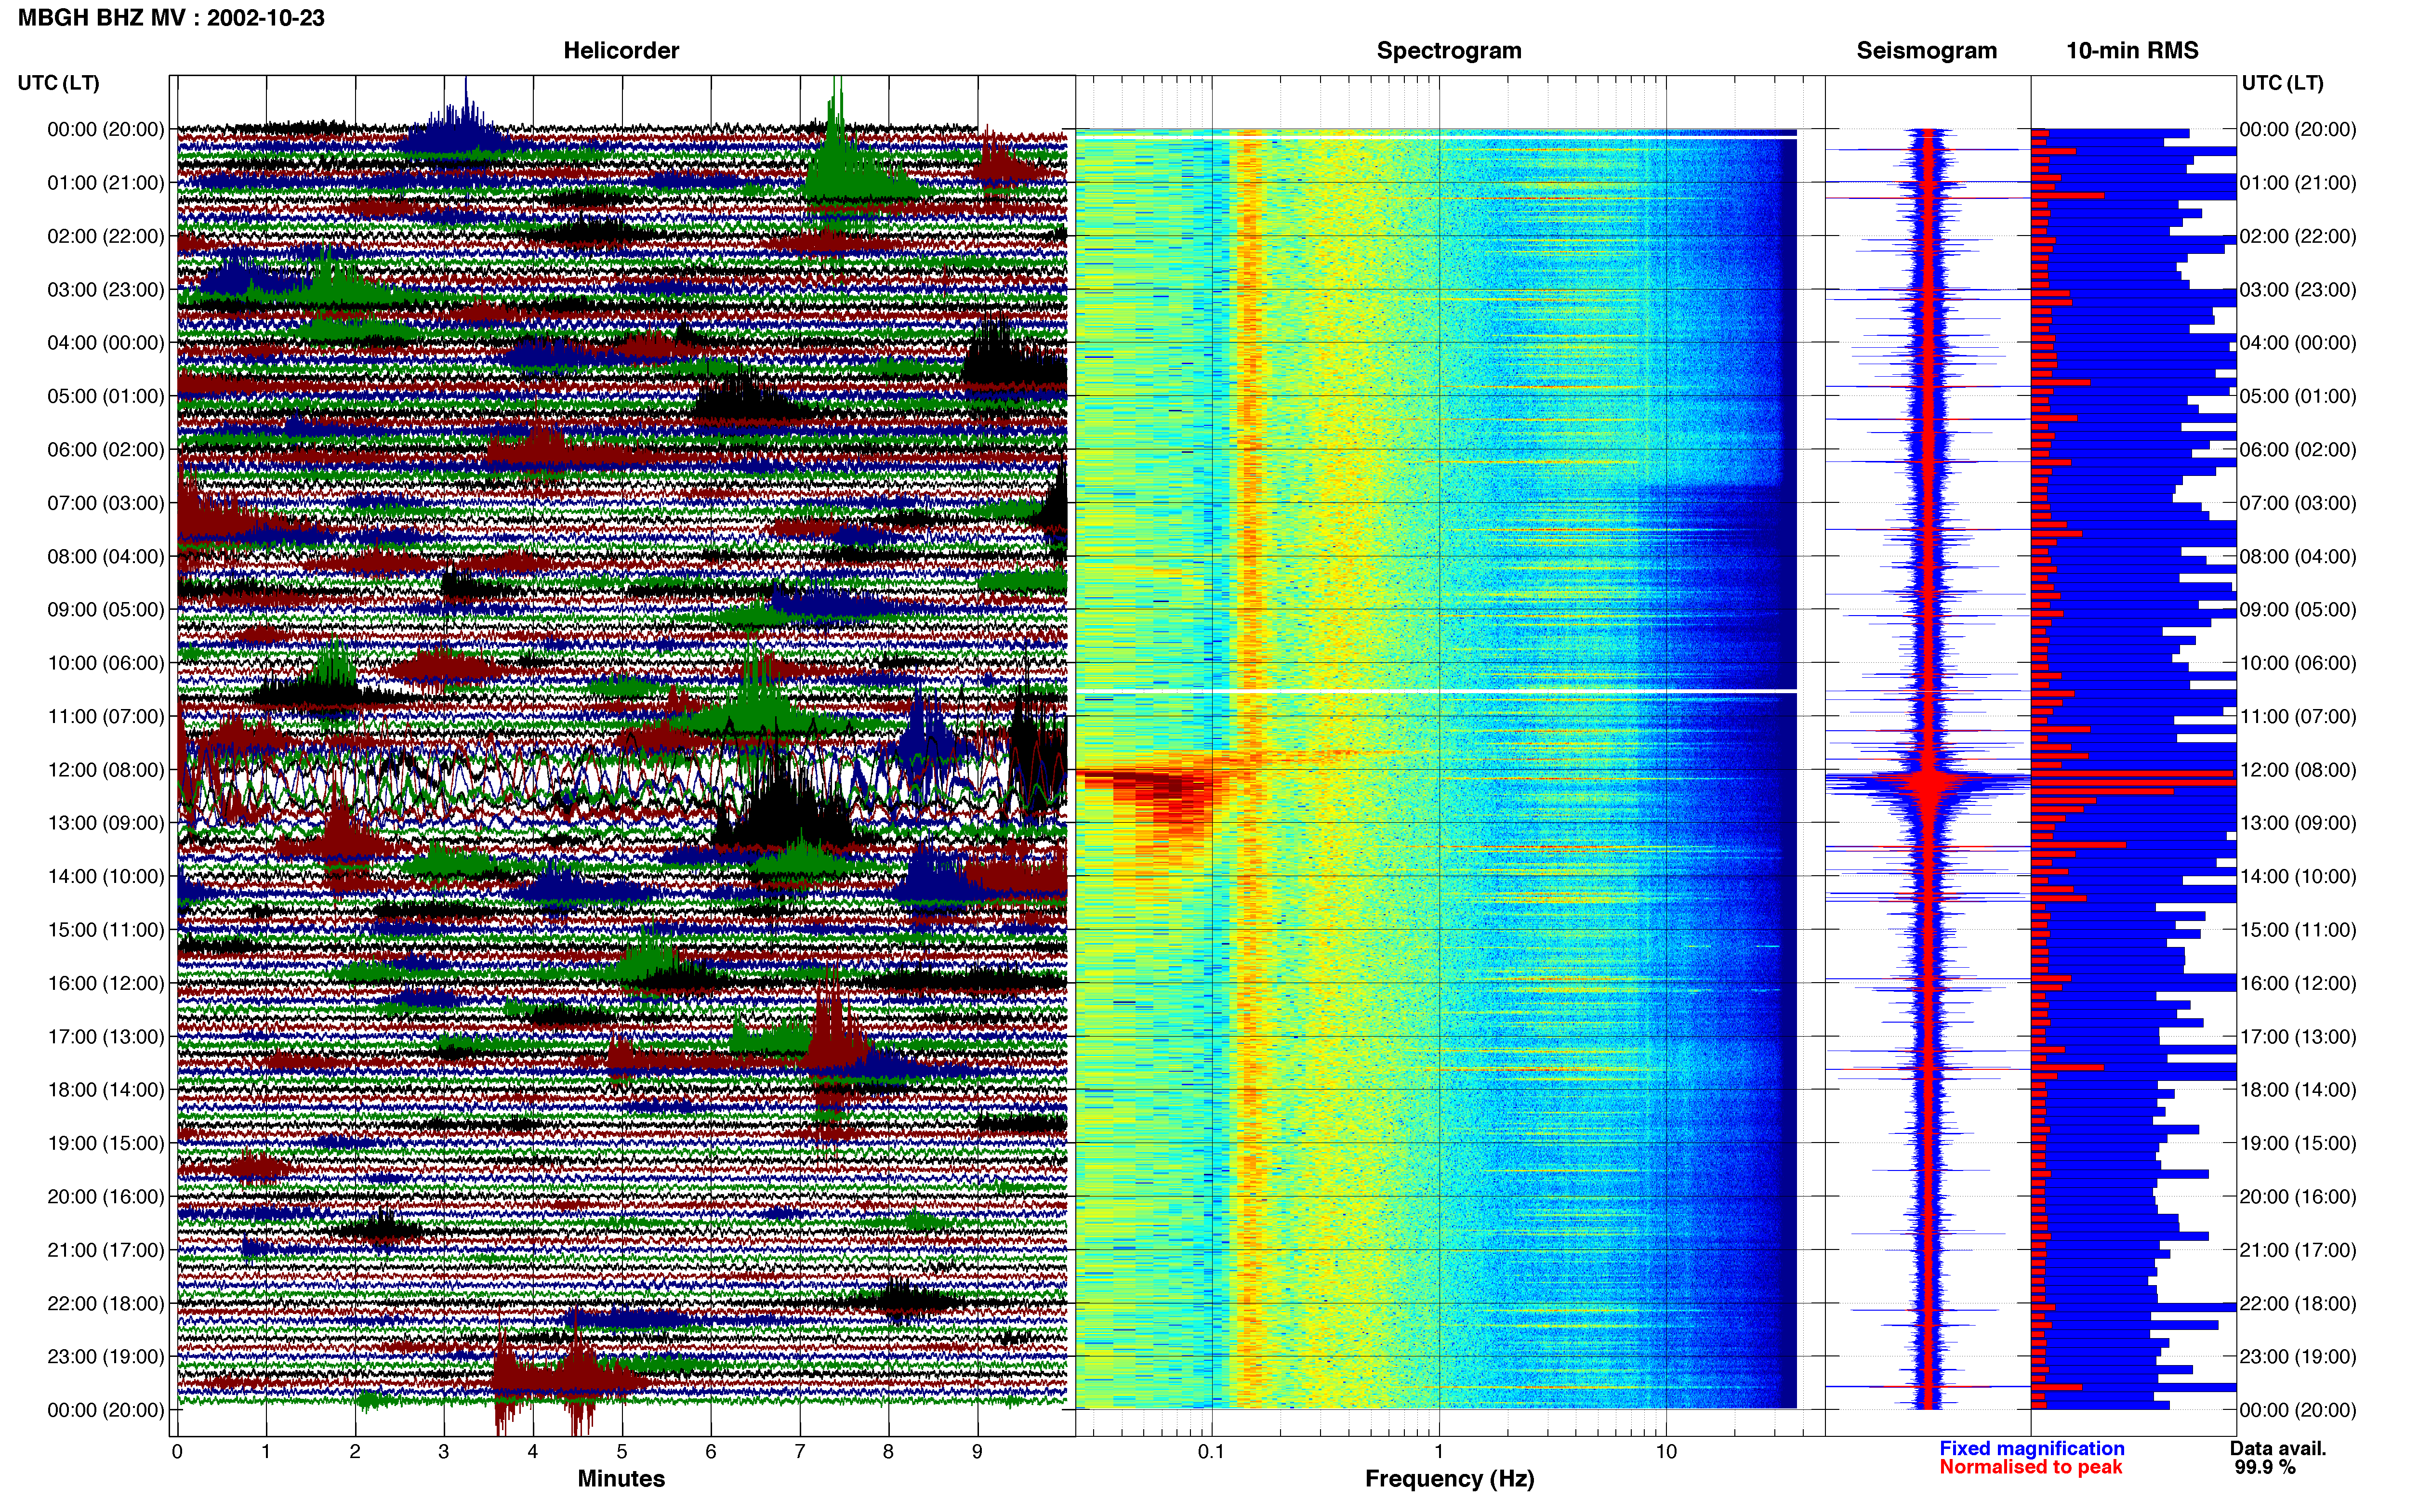The image size is (2418, 1512).
Task: Select the "Frequency (Hz)" axis label
Action: click(1449, 1478)
